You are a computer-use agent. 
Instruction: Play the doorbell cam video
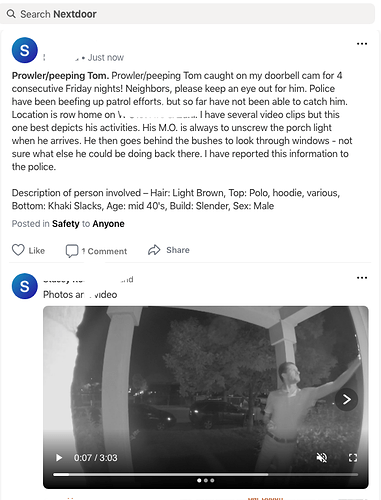59,458
